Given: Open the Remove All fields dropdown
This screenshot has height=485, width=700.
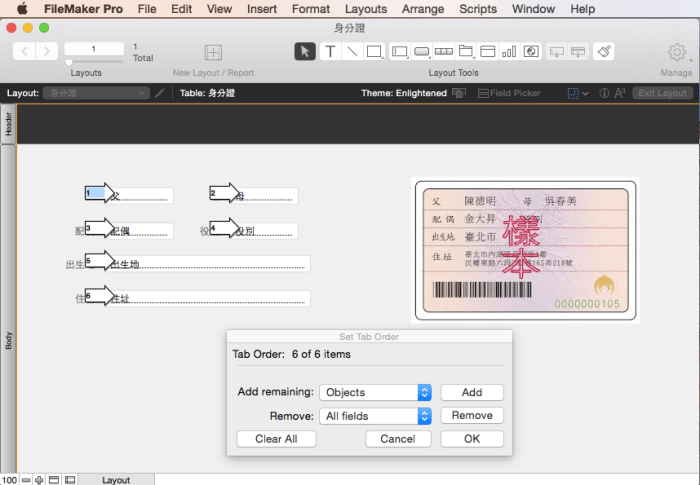Looking at the screenshot, I should click(375, 416).
